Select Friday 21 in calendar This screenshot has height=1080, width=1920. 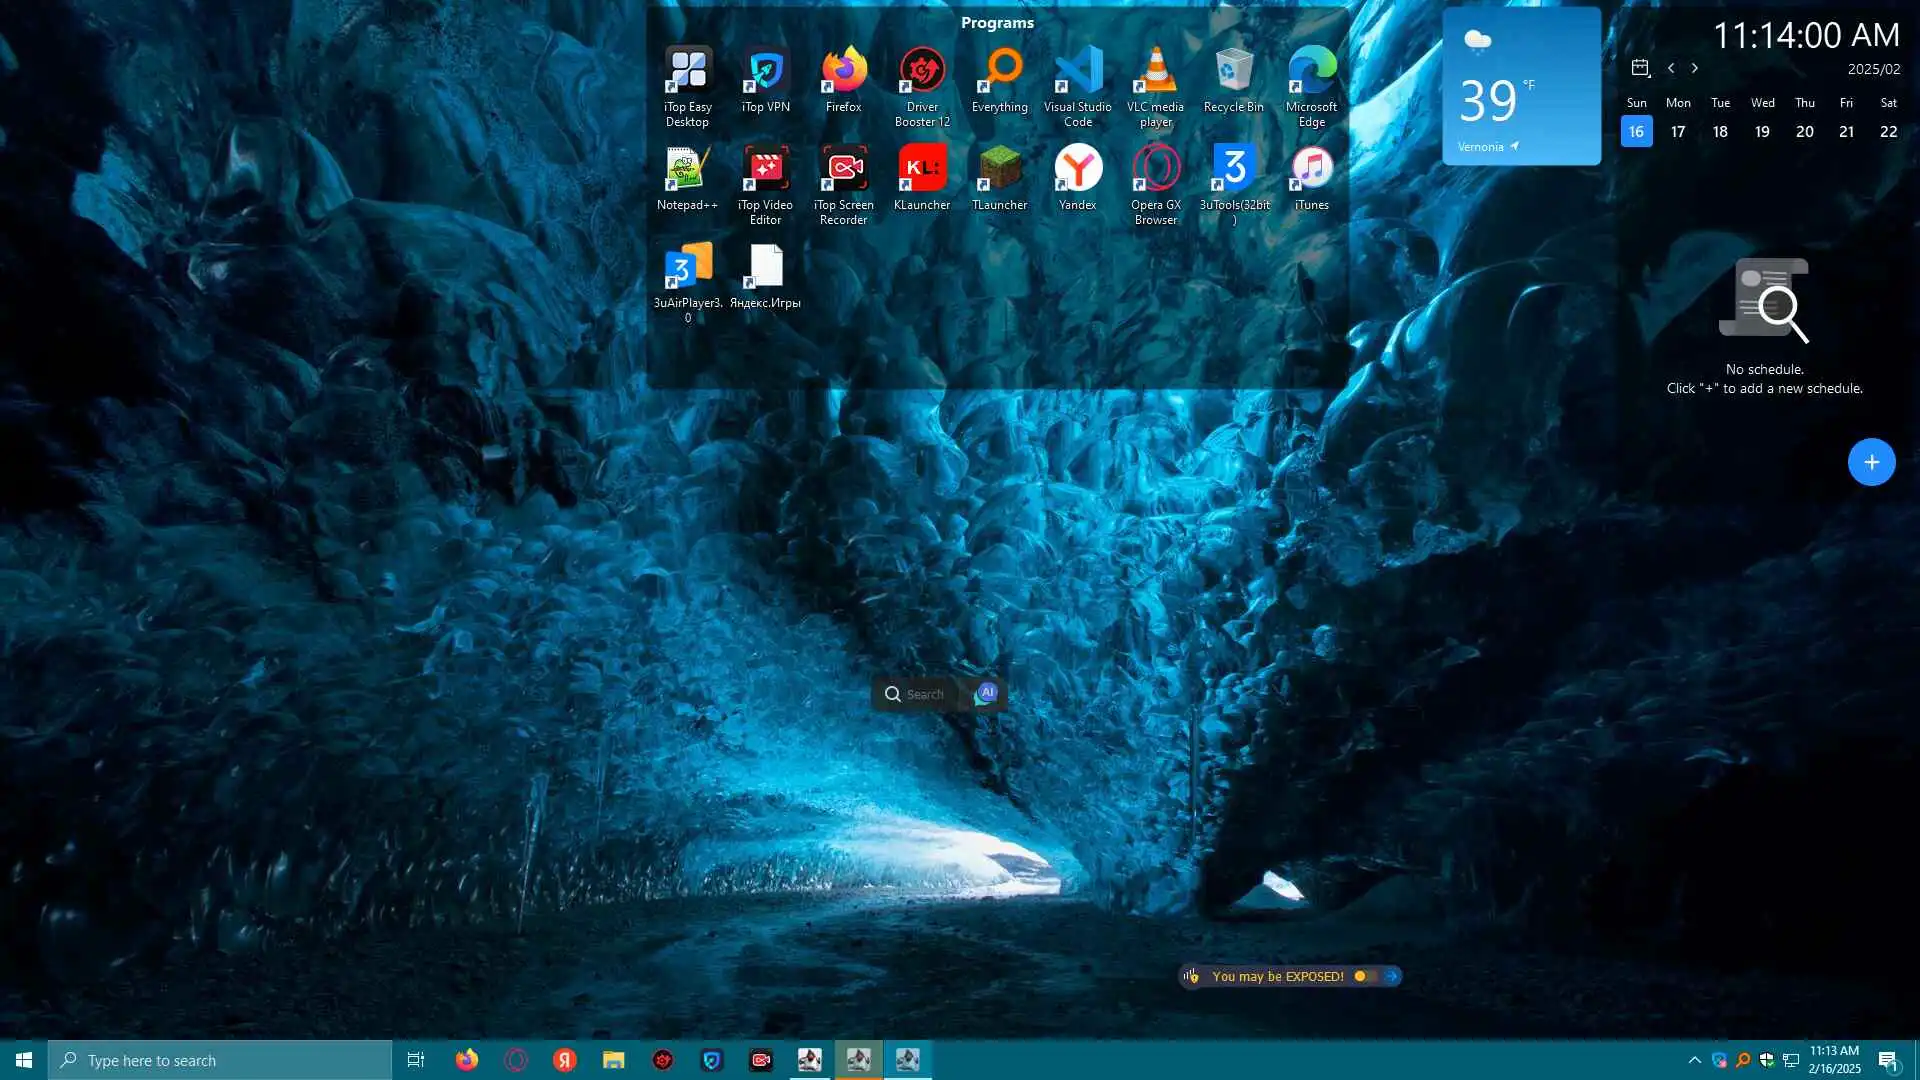pos(1846,131)
